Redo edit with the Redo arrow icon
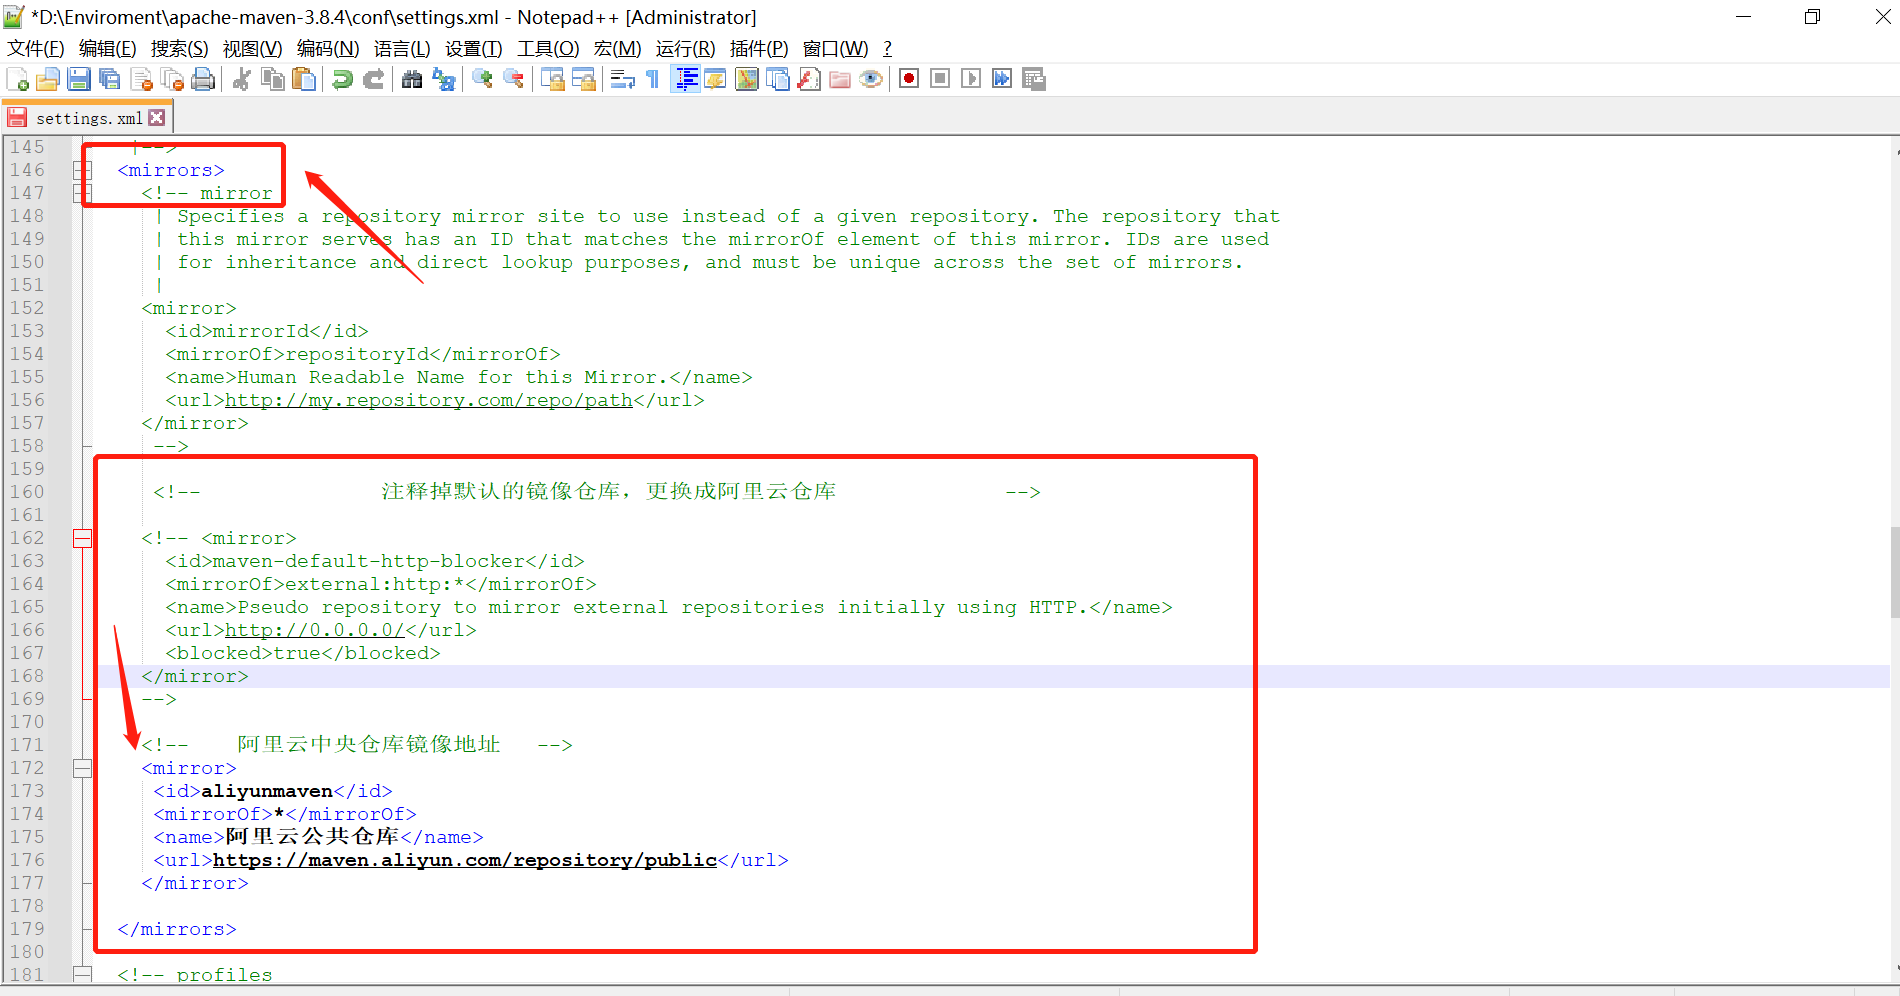 (x=373, y=79)
